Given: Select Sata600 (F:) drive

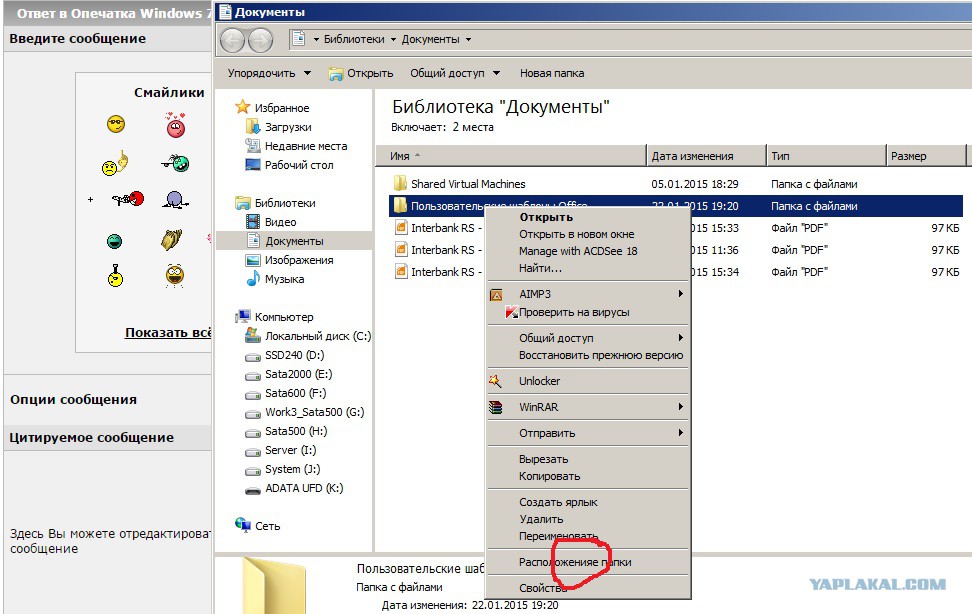Looking at the screenshot, I should click(x=295, y=393).
